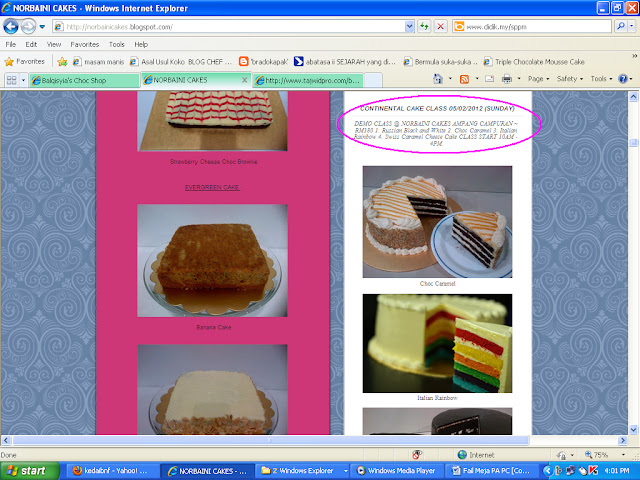The width and height of the screenshot is (640, 480).
Task: Click the EVERGREEN CAKE heading link
Action: click(x=212, y=187)
